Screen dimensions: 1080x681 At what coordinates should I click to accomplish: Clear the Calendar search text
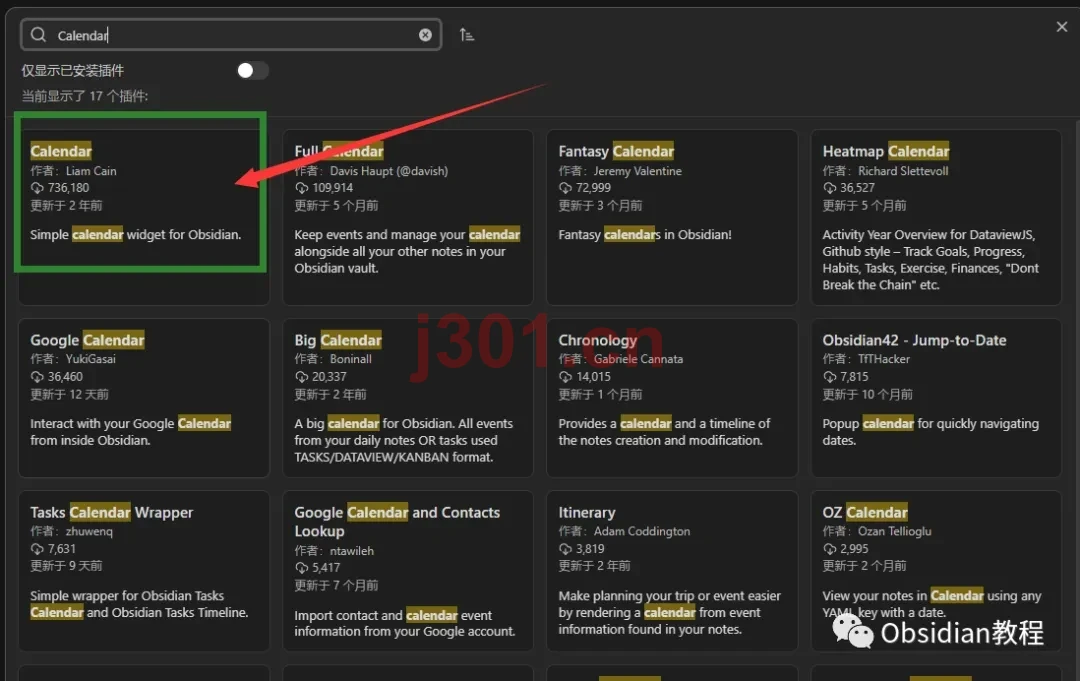(x=425, y=35)
